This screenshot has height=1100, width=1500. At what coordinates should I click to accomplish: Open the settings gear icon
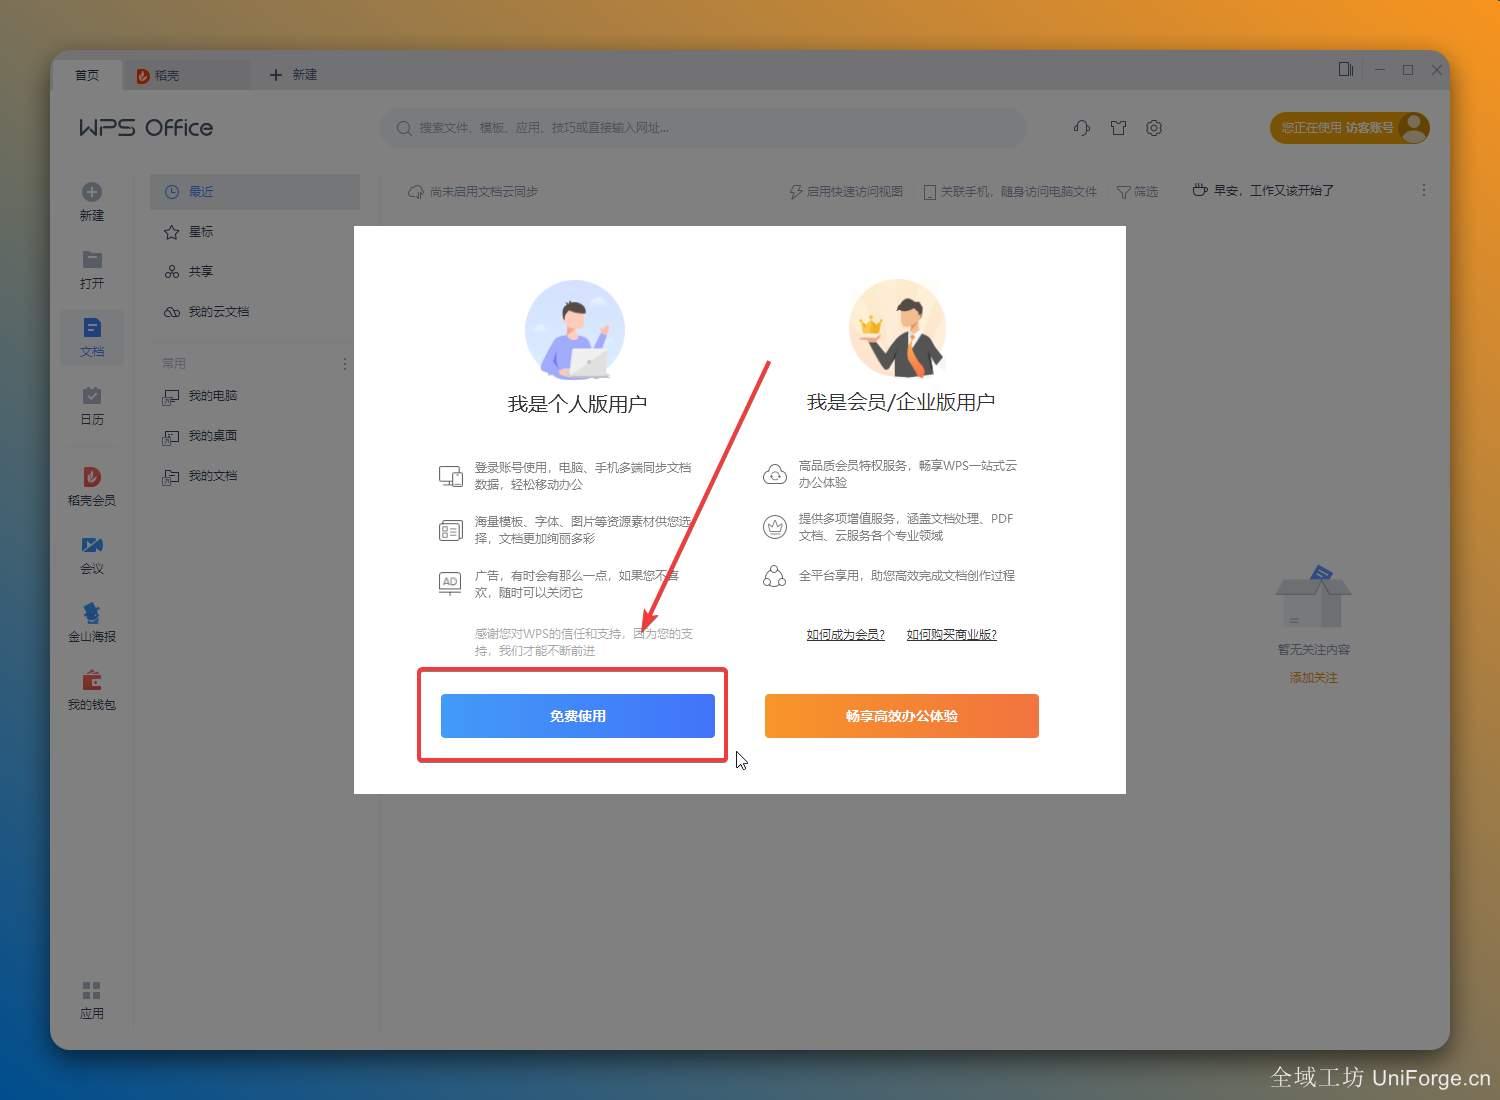1154,128
